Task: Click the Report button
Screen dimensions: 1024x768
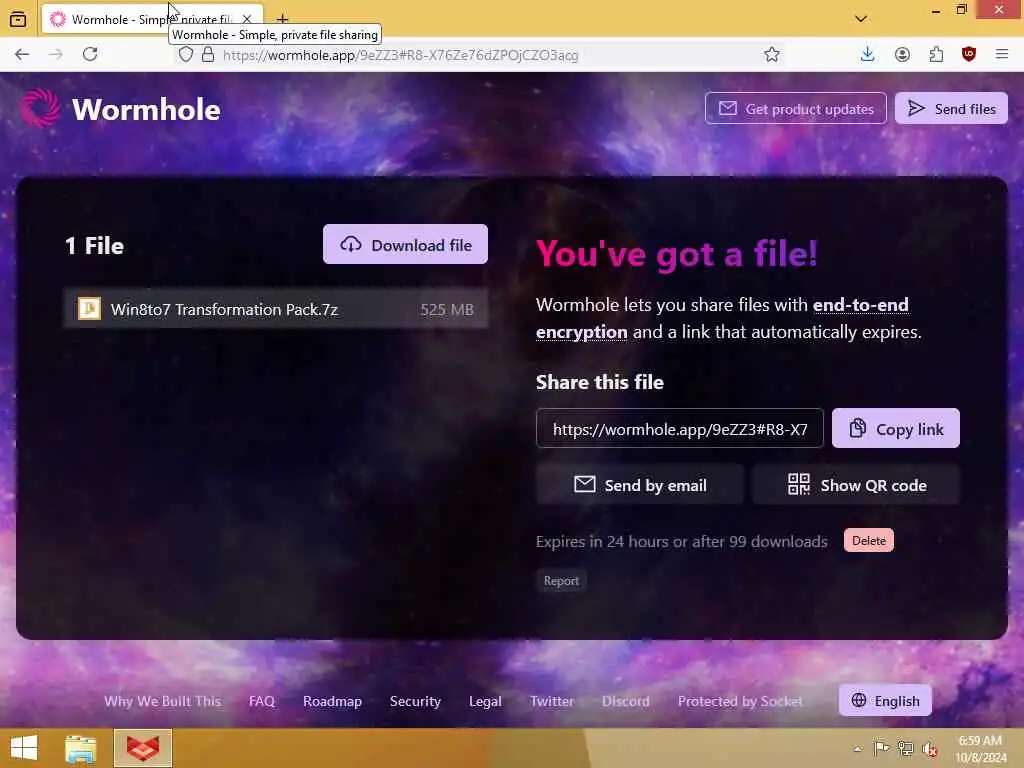Action: click(x=561, y=581)
